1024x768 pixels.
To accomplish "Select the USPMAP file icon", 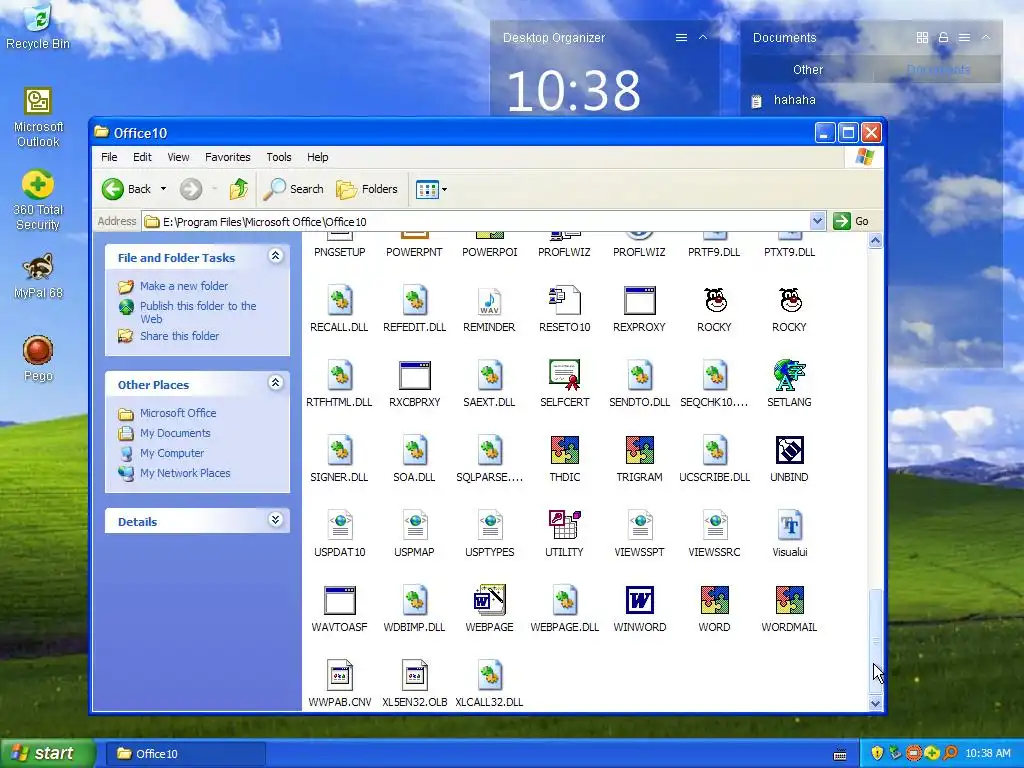I will [414, 525].
